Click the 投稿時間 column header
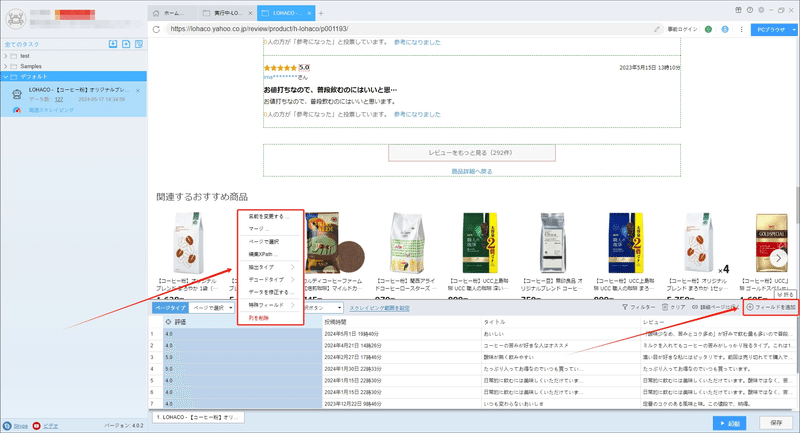This screenshot has width=800, height=433. pos(402,322)
